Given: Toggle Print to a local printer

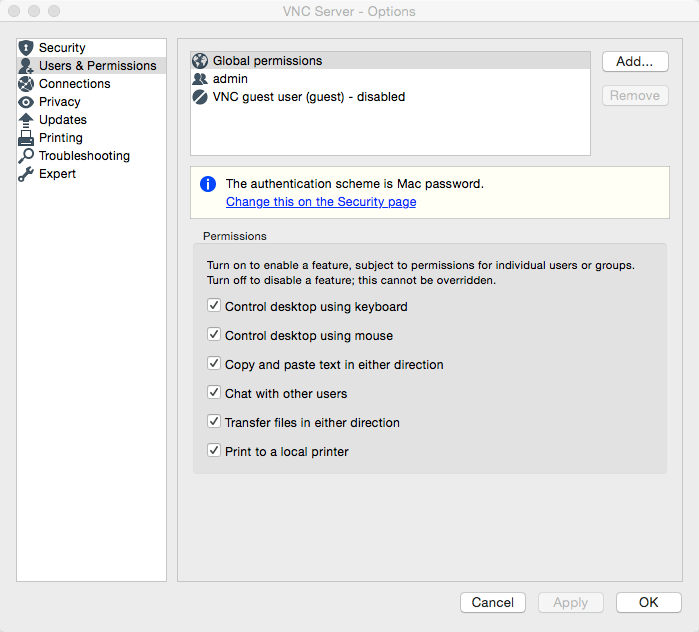Looking at the screenshot, I should tap(214, 450).
